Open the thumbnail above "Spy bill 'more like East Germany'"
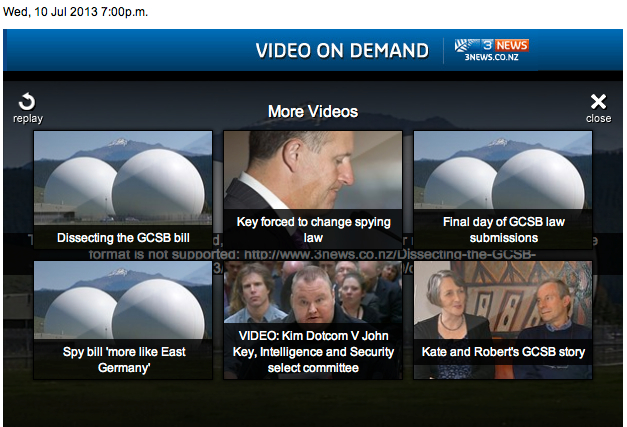 click(x=123, y=300)
